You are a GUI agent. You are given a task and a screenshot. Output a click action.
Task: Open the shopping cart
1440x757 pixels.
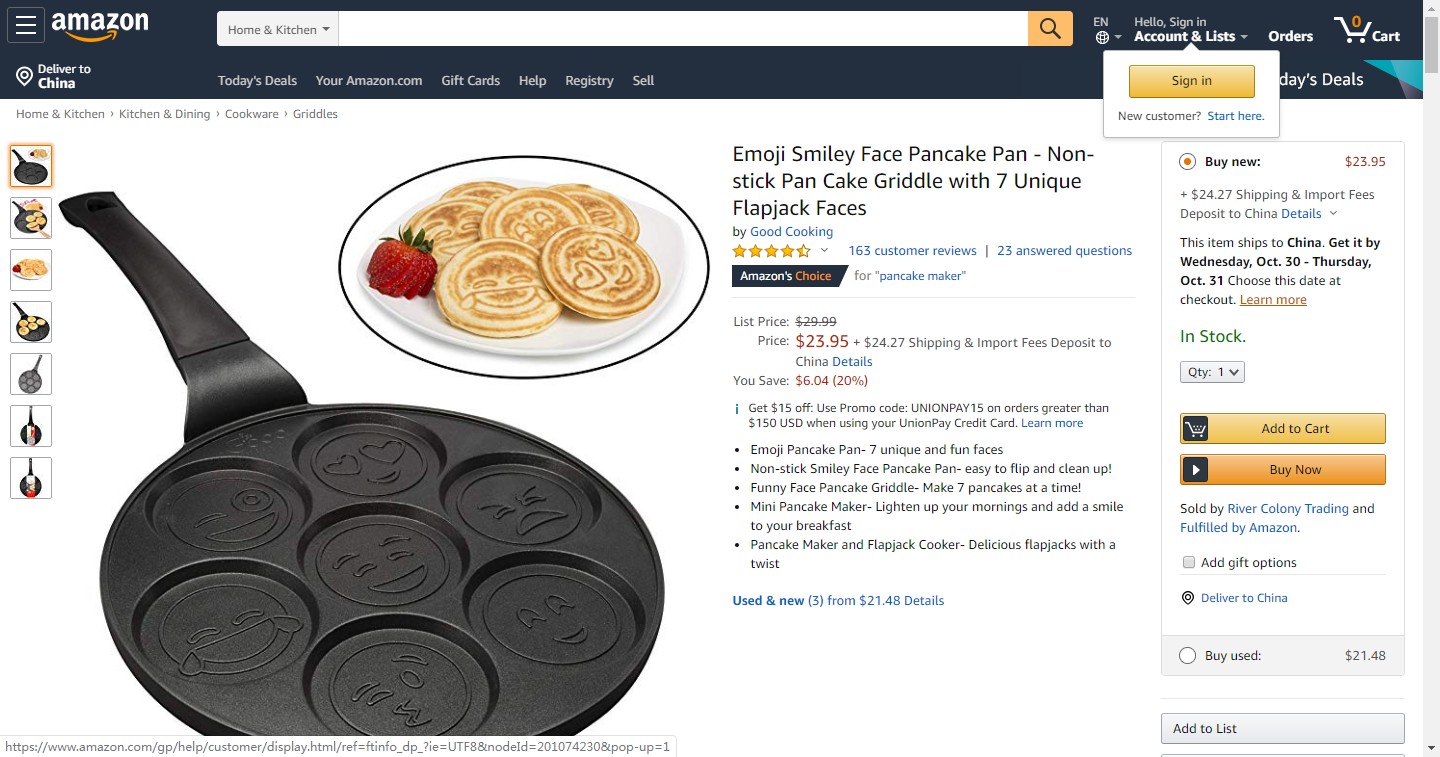coord(1366,29)
